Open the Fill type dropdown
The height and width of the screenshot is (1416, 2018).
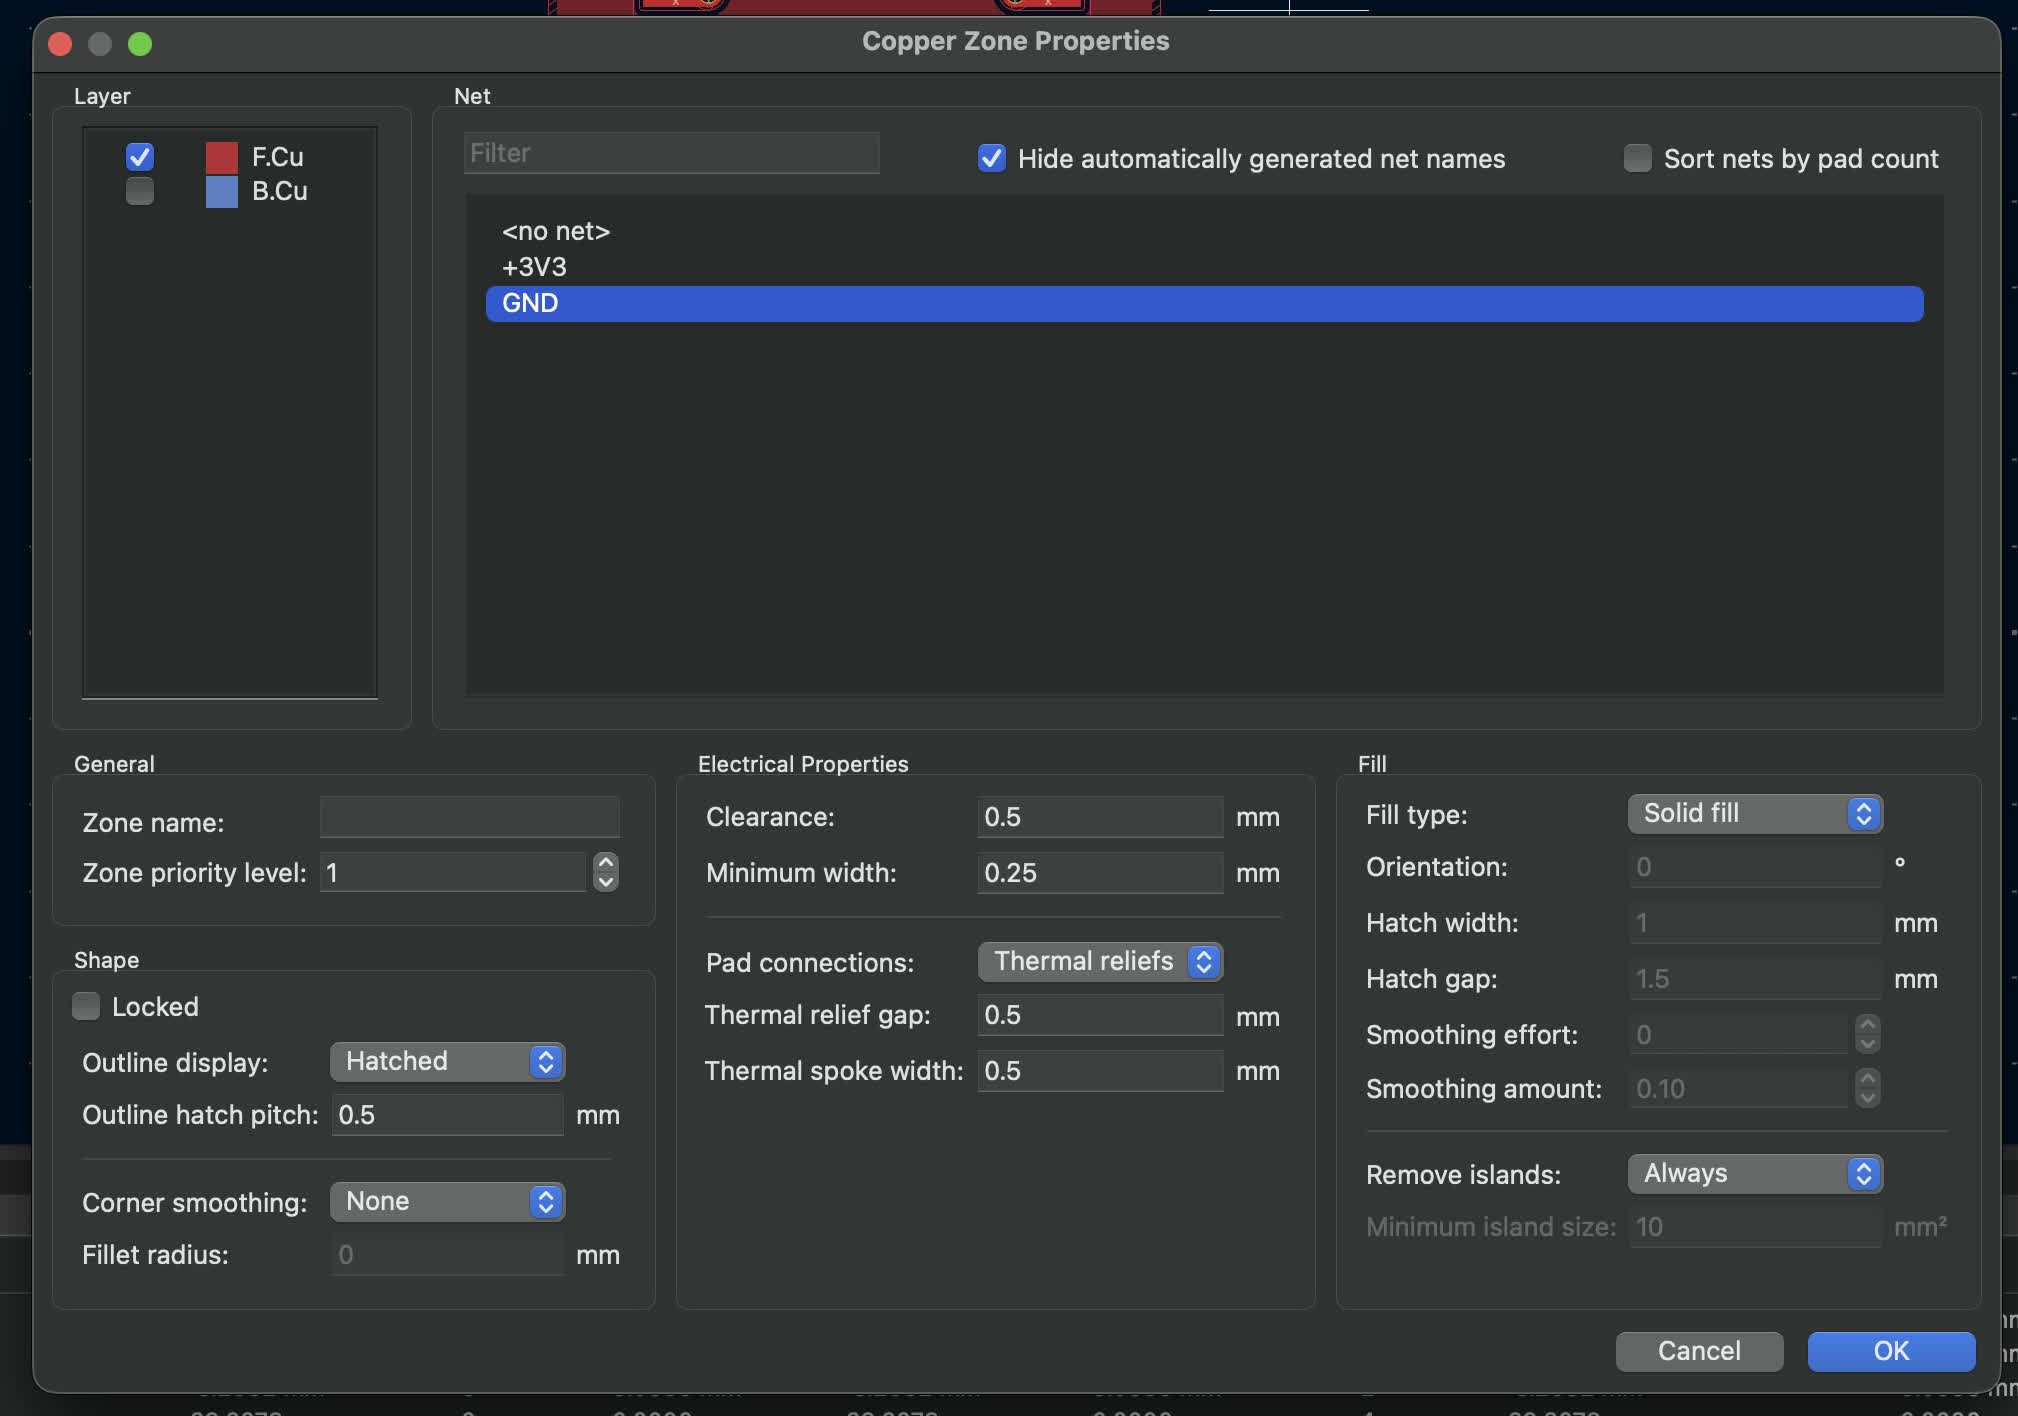1754,813
